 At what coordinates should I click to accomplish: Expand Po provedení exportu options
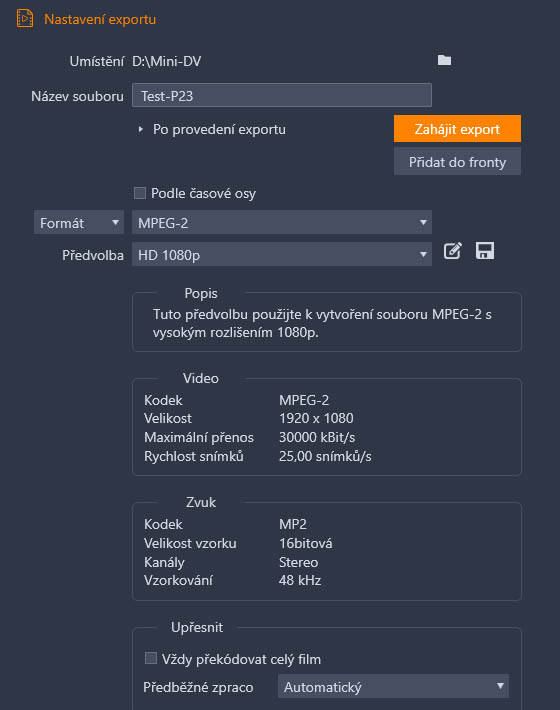pyautogui.click(x=141, y=130)
